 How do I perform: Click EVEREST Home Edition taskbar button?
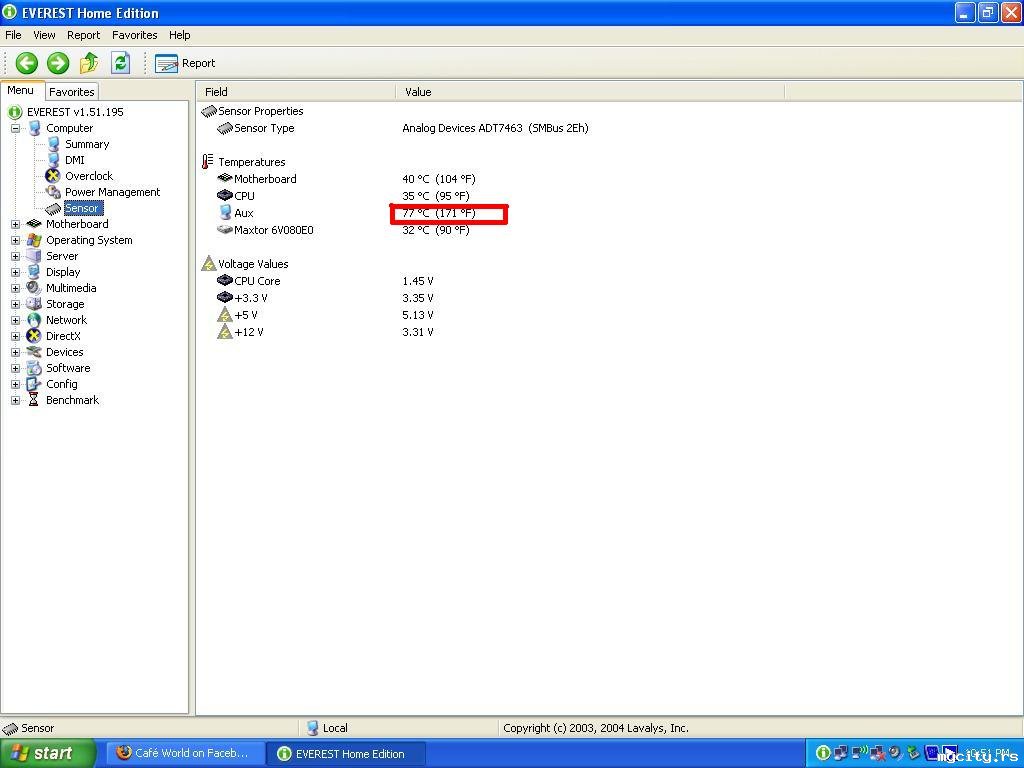pos(346,754)
